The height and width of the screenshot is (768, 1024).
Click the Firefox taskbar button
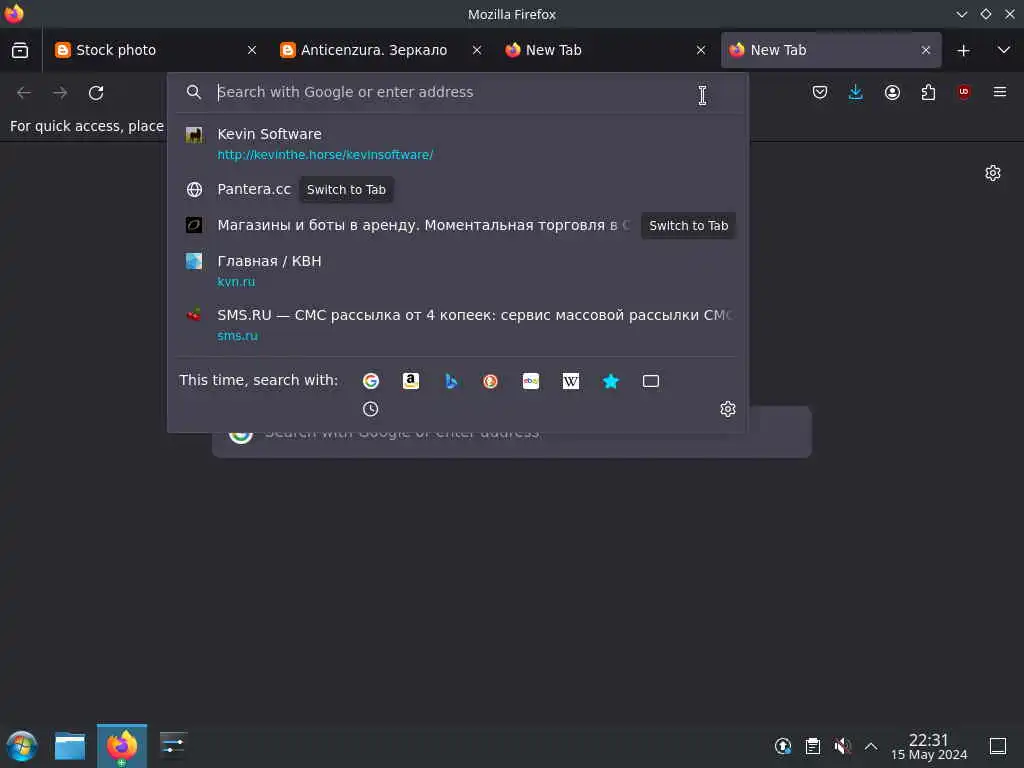122,746
